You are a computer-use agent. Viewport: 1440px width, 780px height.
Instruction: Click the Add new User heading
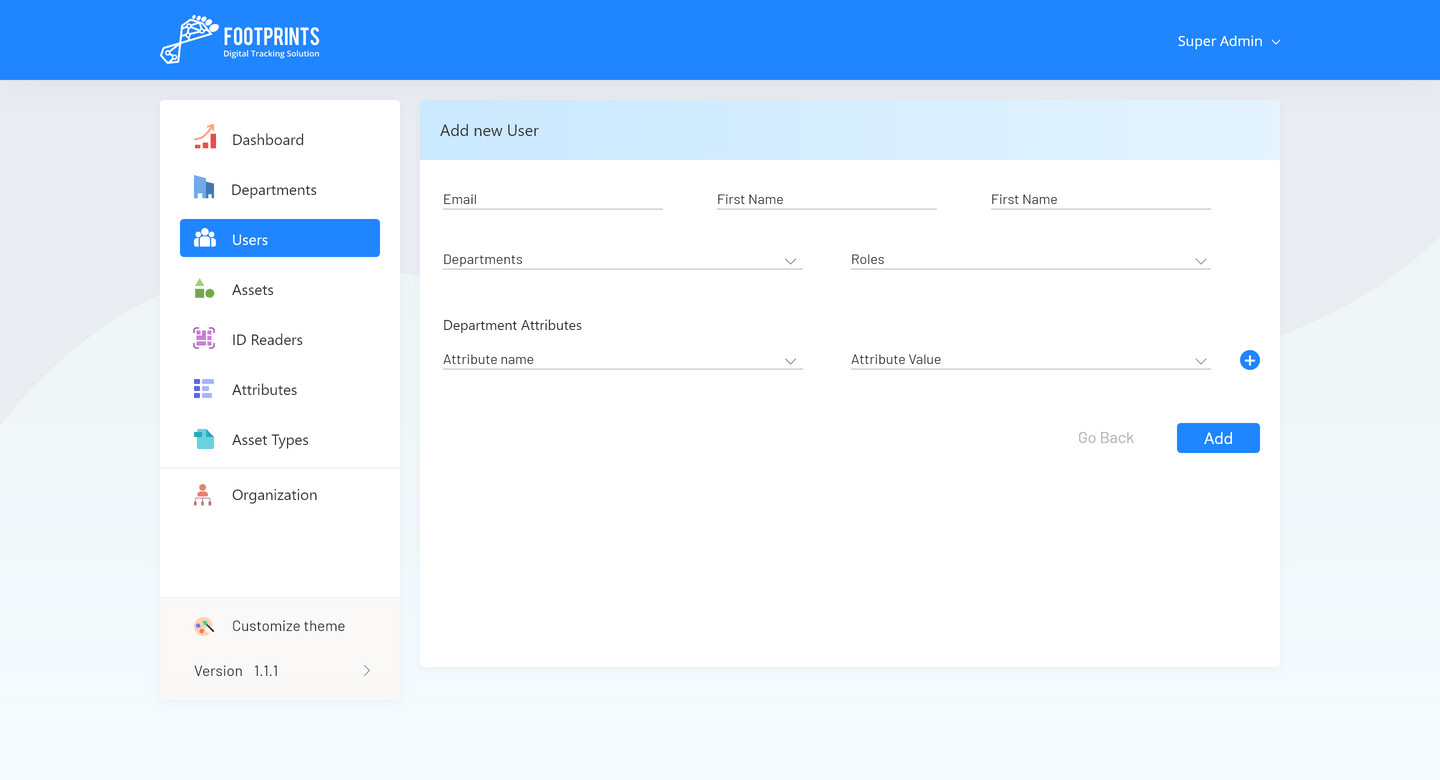pos(489,130)
